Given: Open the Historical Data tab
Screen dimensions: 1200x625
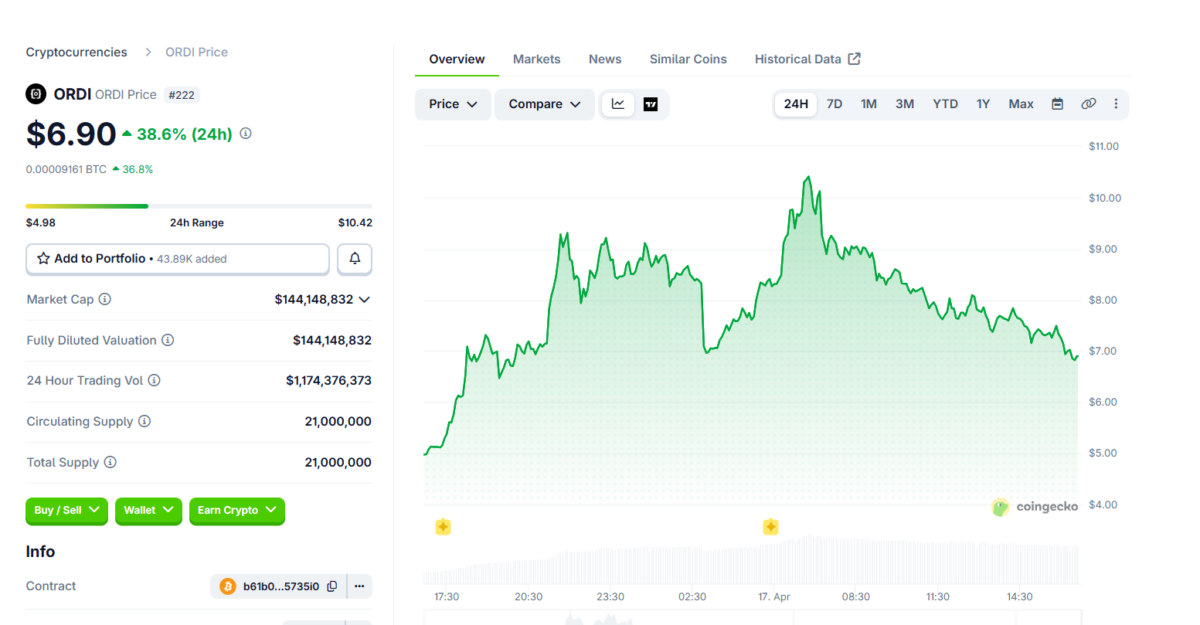Looking at the screenshot, I should coord(799,58).
